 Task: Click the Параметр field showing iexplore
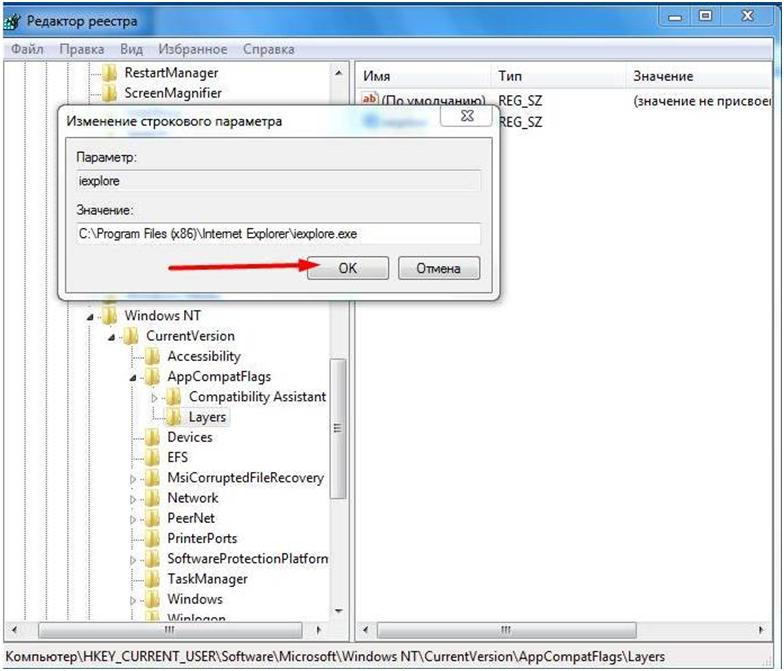278,180
